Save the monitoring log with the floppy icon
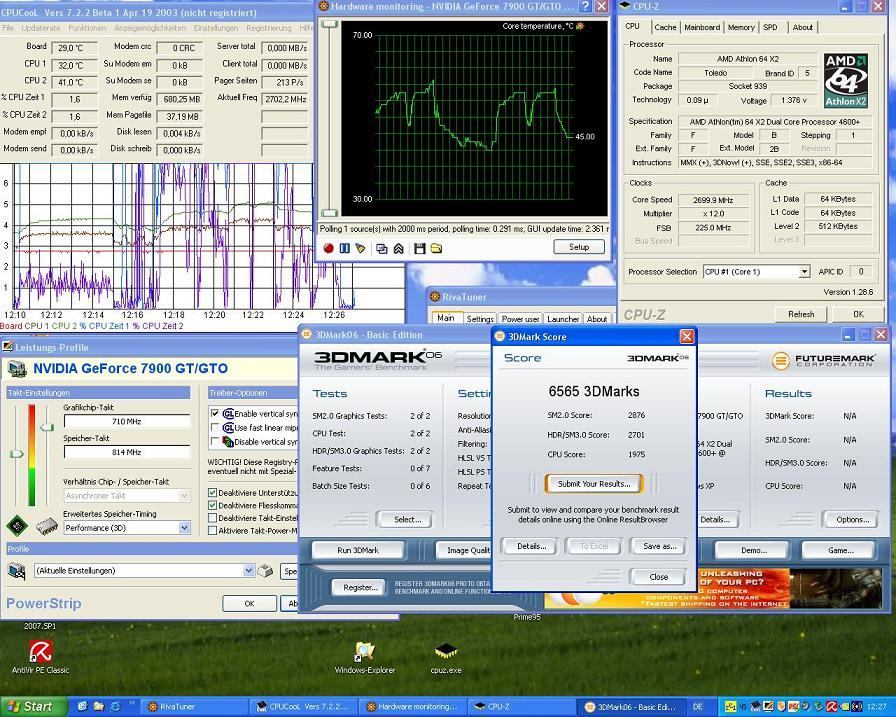 420,249
